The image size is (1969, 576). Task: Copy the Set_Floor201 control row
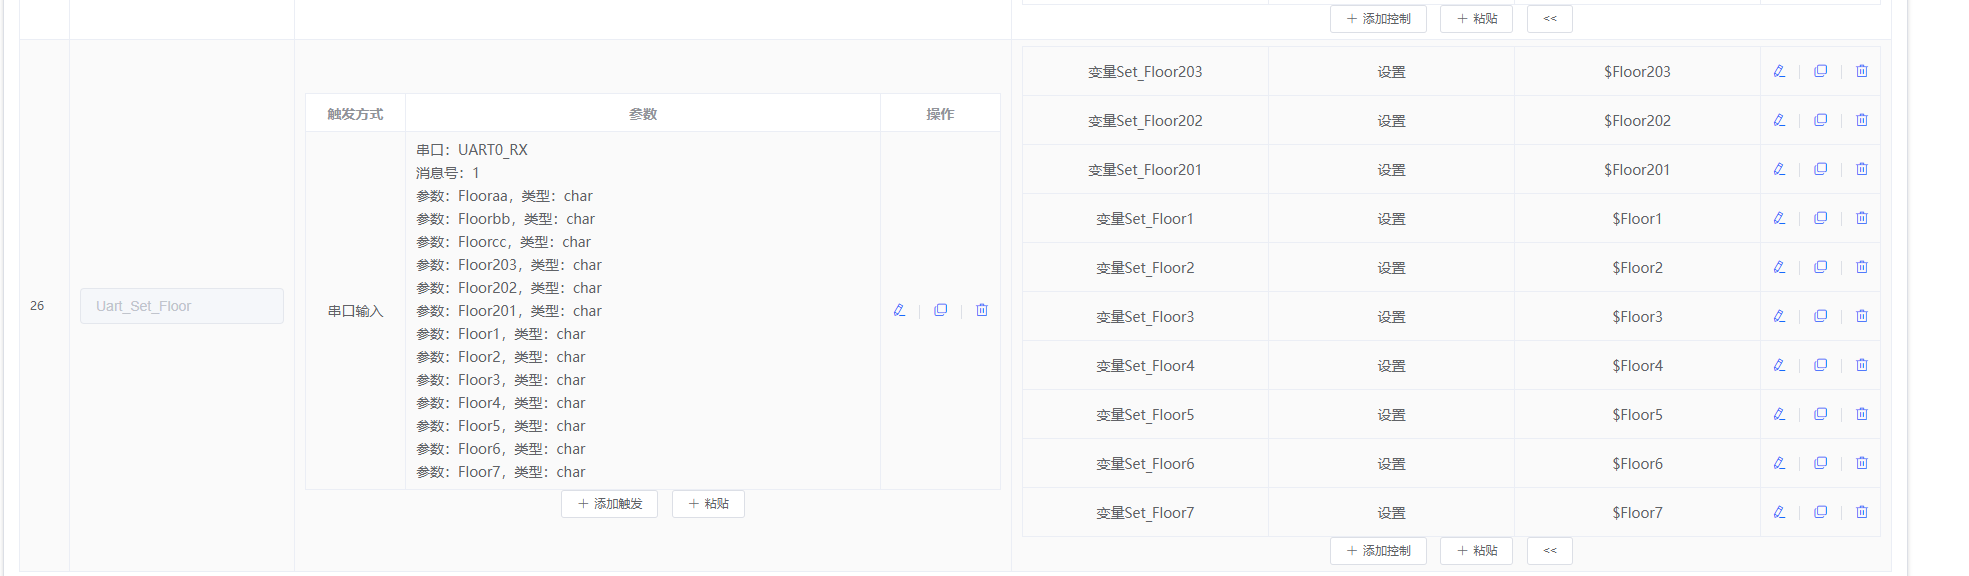click(1820, 169)
